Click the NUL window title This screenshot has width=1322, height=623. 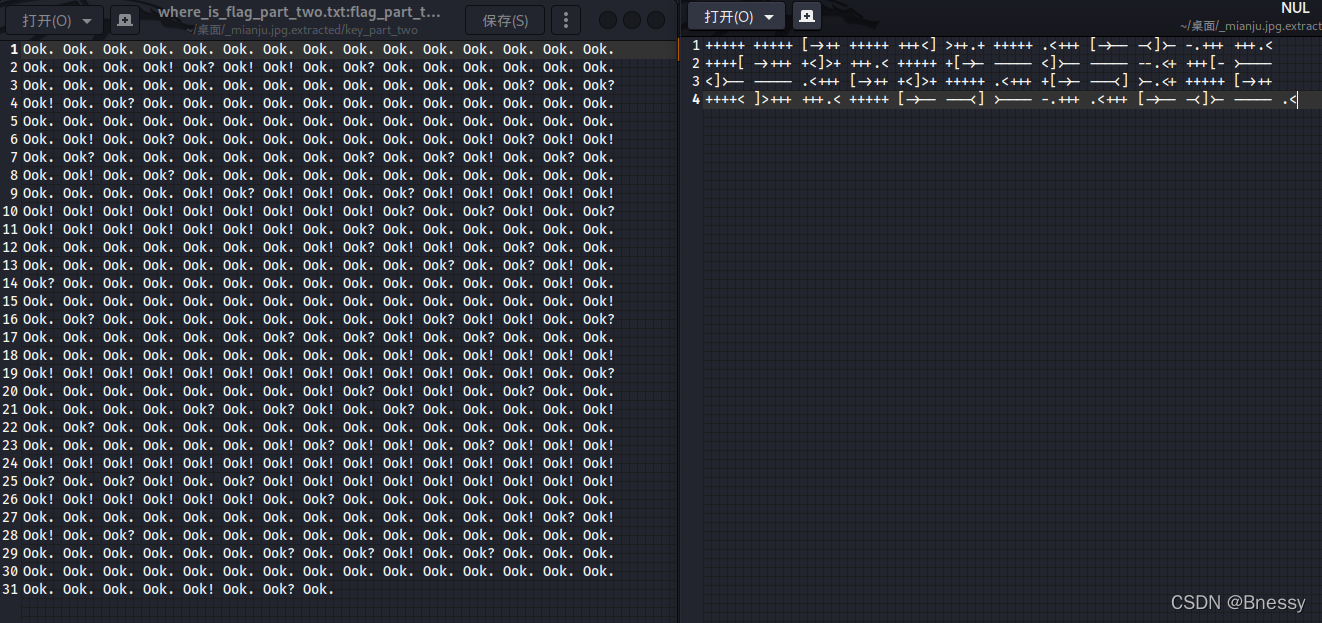point(1295,8)
